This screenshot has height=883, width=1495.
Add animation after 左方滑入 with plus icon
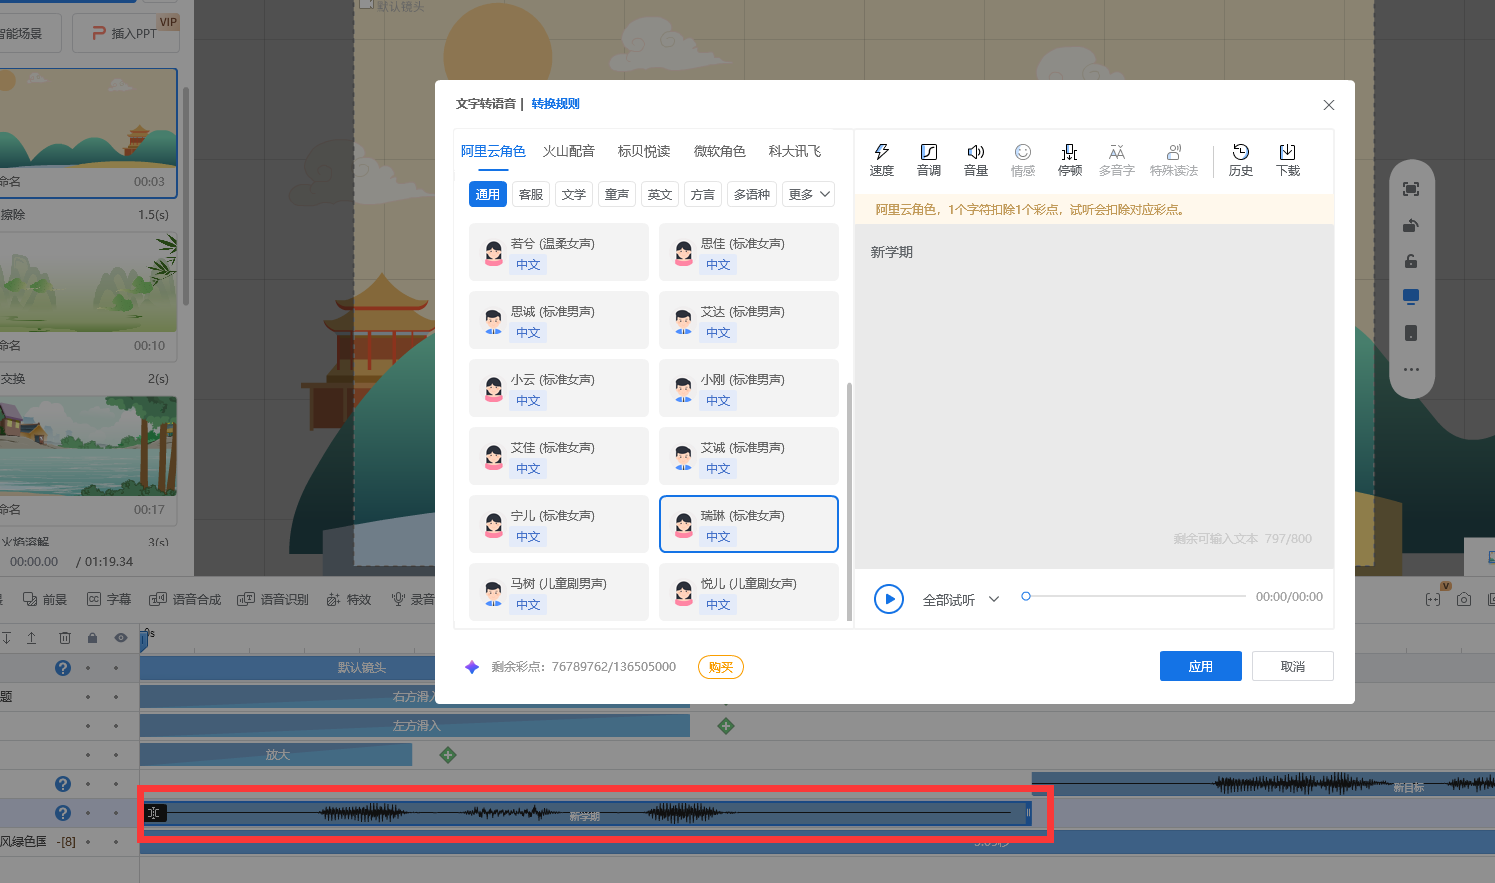(726, 726)
